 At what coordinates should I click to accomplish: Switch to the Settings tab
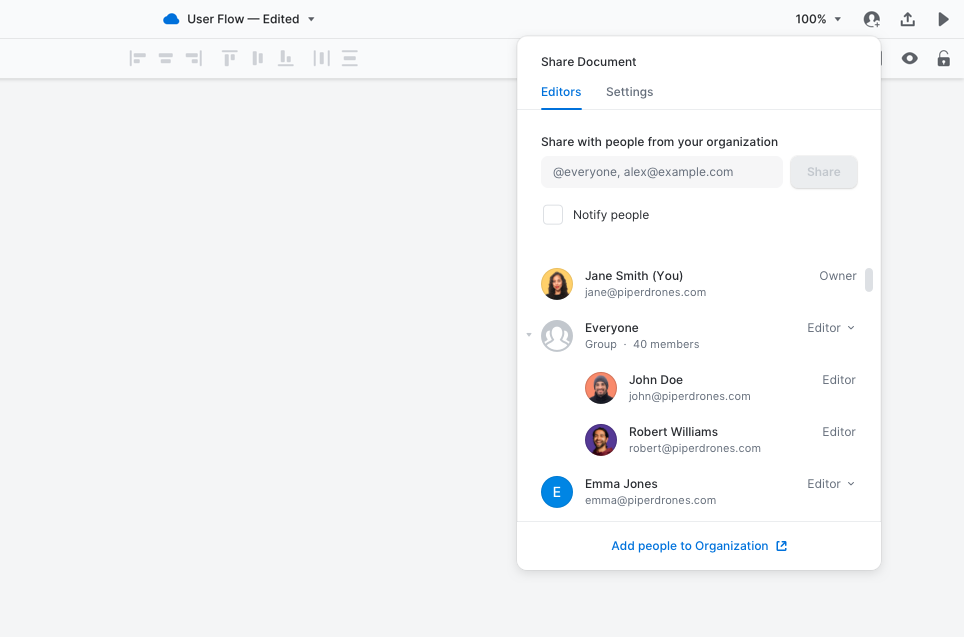coord(629,92)
